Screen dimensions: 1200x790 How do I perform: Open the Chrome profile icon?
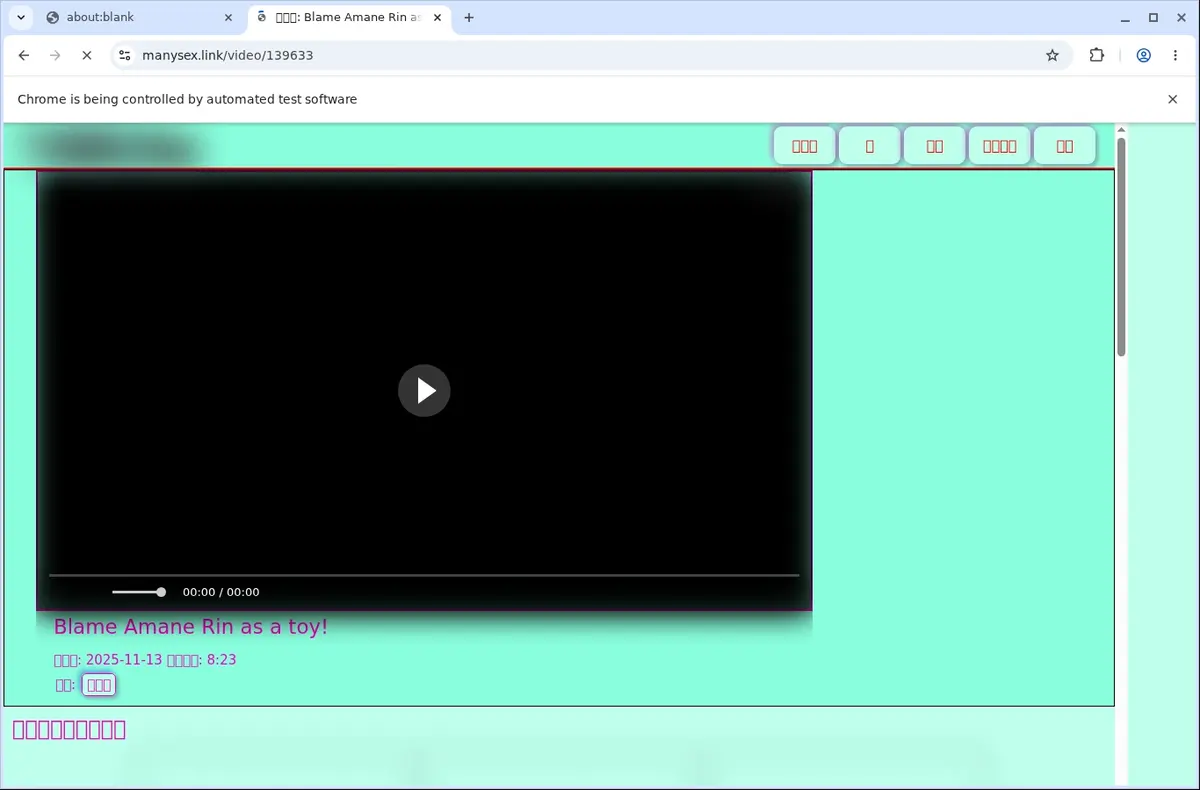click(1143, 55)
